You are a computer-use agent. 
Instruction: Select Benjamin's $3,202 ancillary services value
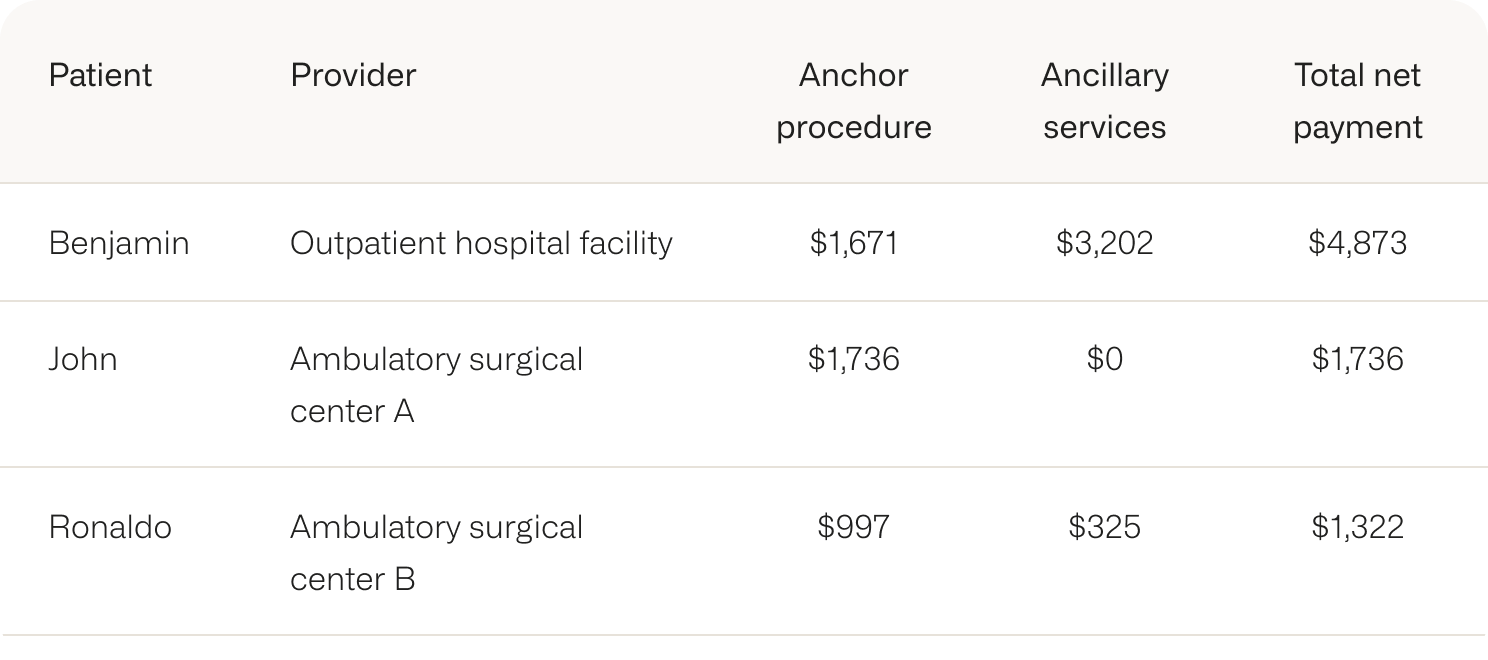tap(1105, 243)
